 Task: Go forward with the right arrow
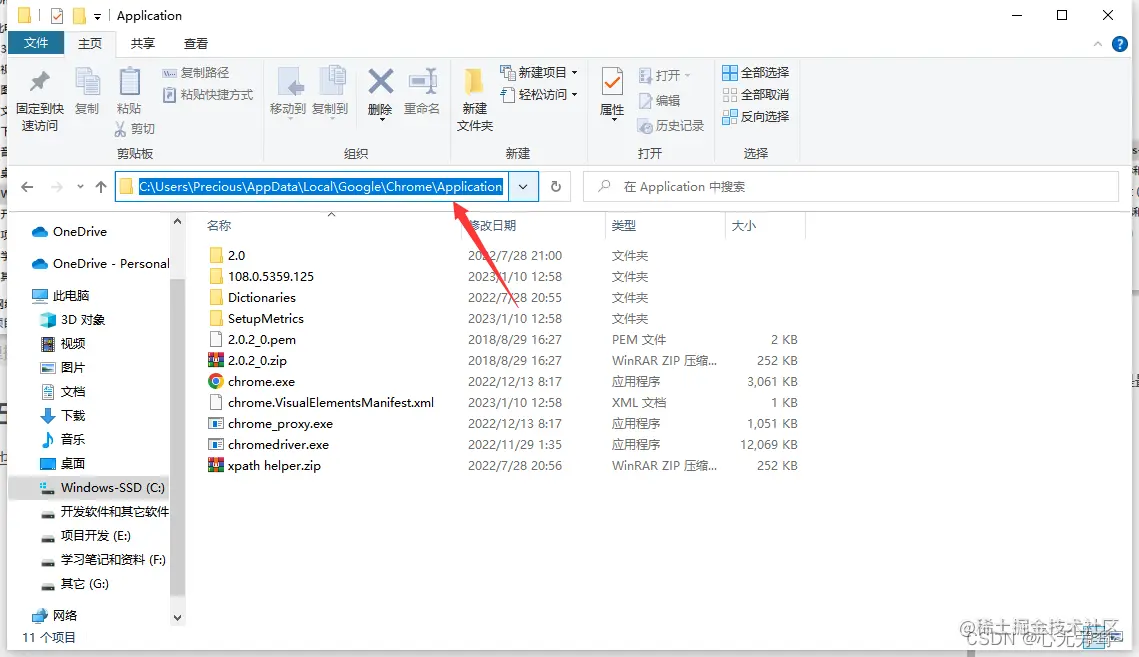click(57, 187)
